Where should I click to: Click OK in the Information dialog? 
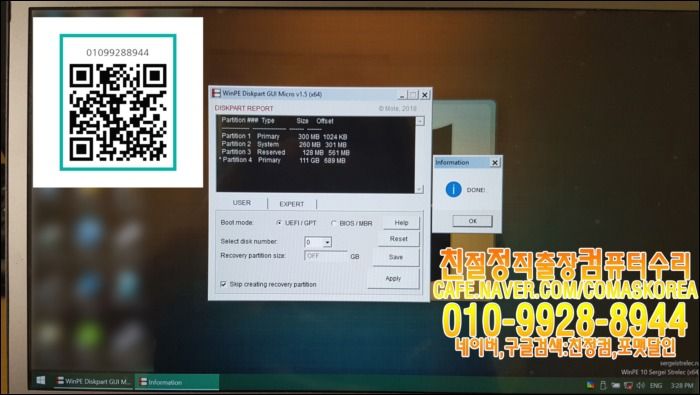[472, 221]
